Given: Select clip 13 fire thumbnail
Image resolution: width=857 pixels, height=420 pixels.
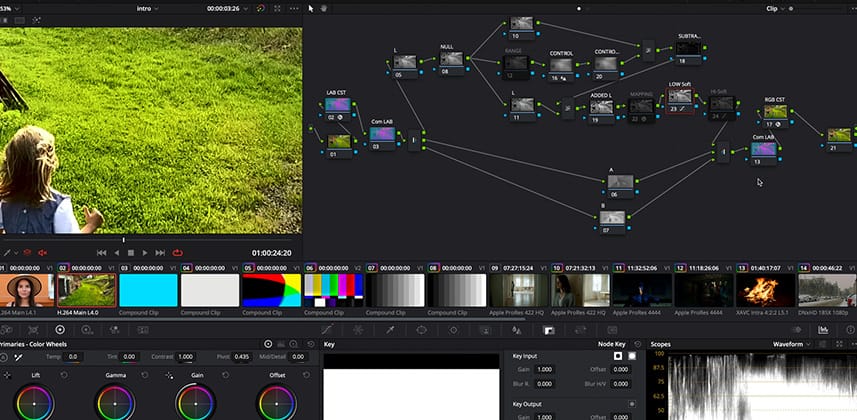Looking at the screenshot, I should pyautogui.click(x=765, y=290).
